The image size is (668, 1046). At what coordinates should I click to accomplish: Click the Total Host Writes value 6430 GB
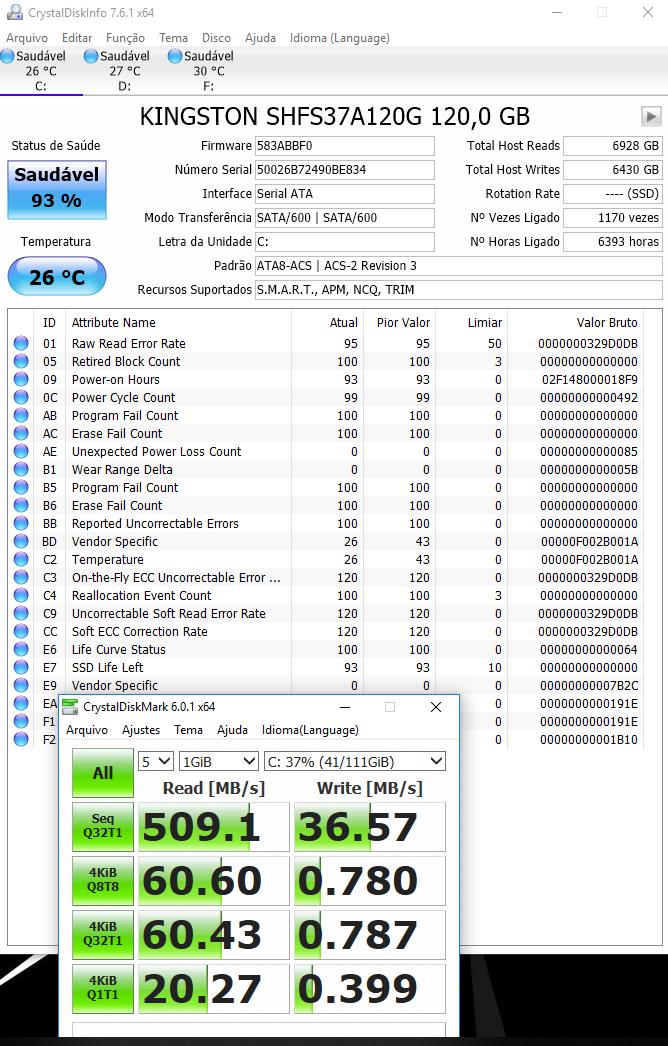pos(613,169)
